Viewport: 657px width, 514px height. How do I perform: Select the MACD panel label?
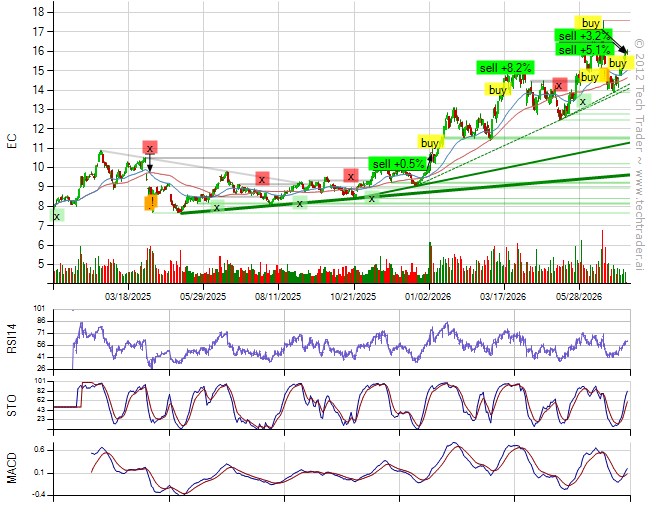[x=12, y=468]
